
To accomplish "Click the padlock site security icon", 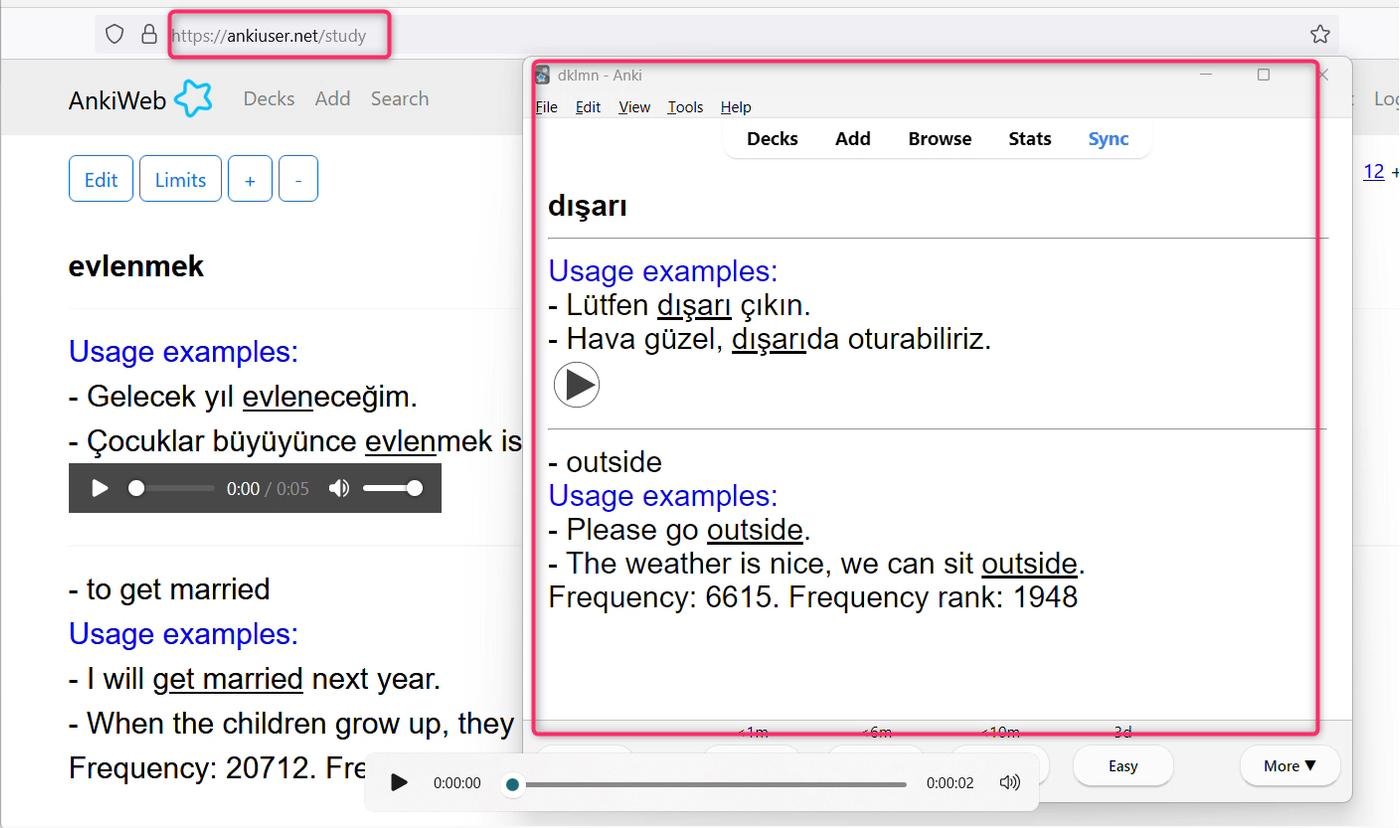I will (x=149, y=35).
